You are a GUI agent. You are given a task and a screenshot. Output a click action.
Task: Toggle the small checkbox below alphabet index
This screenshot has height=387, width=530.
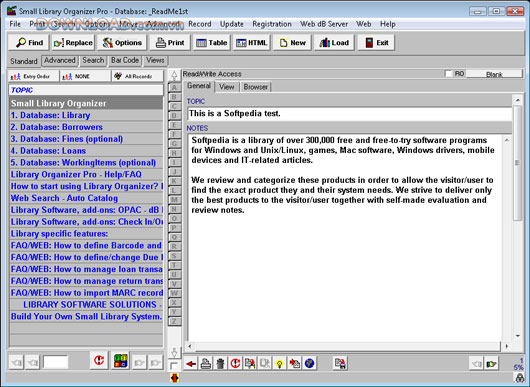174,366
